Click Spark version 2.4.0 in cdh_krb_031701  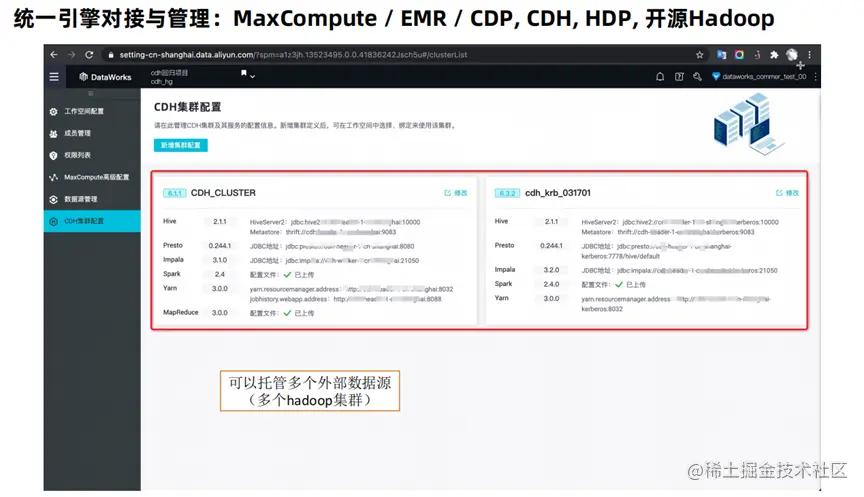click(552, 284)
